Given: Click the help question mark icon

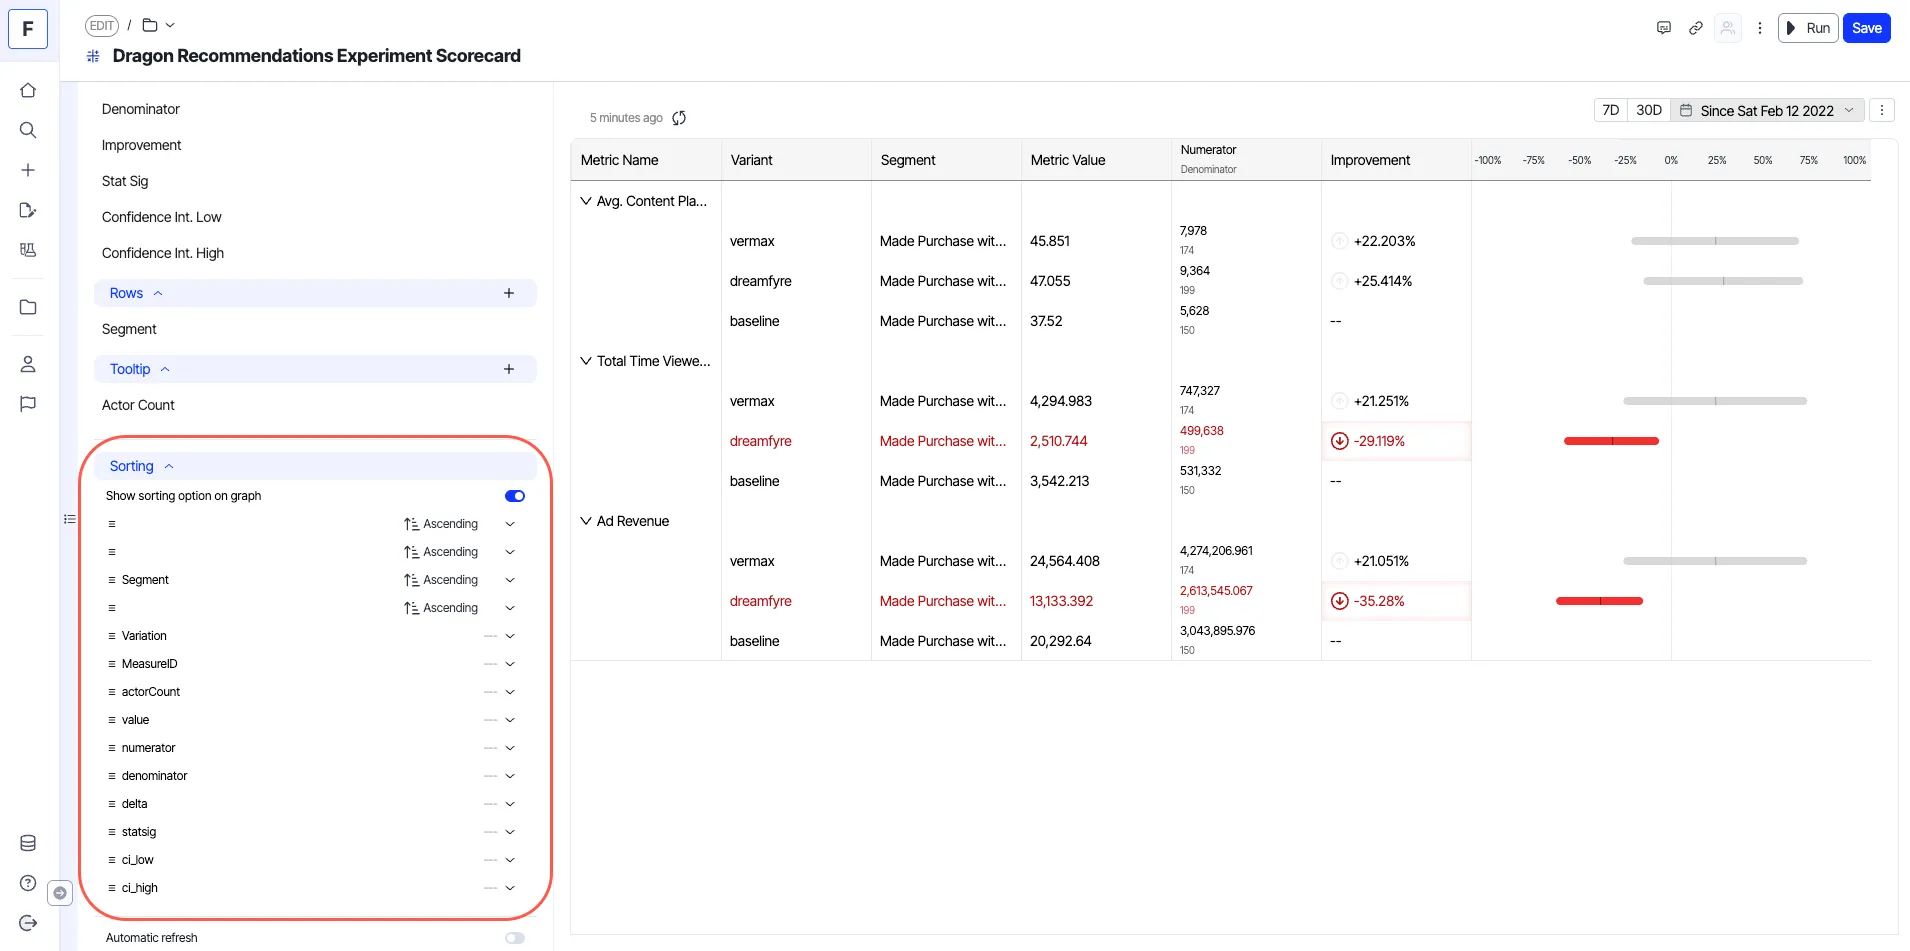Looking at the screenshot, I should tap(28, 883).
